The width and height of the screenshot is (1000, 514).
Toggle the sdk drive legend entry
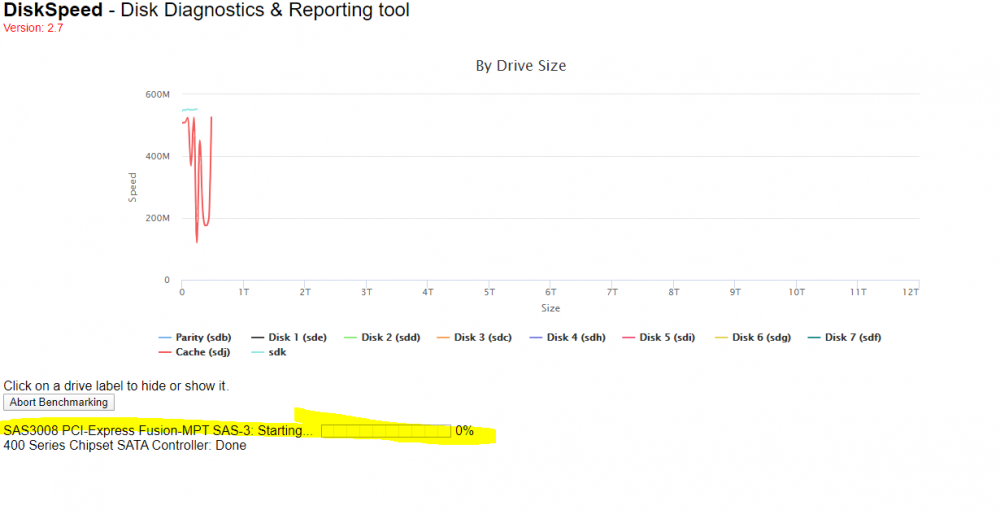268,352
